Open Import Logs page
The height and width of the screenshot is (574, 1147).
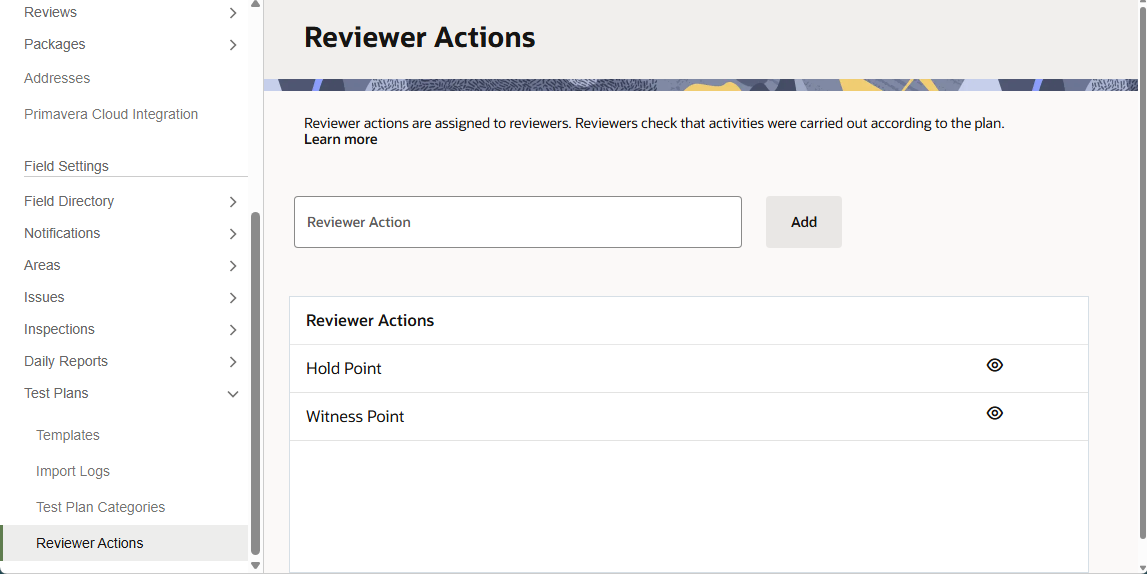[73, 471]
